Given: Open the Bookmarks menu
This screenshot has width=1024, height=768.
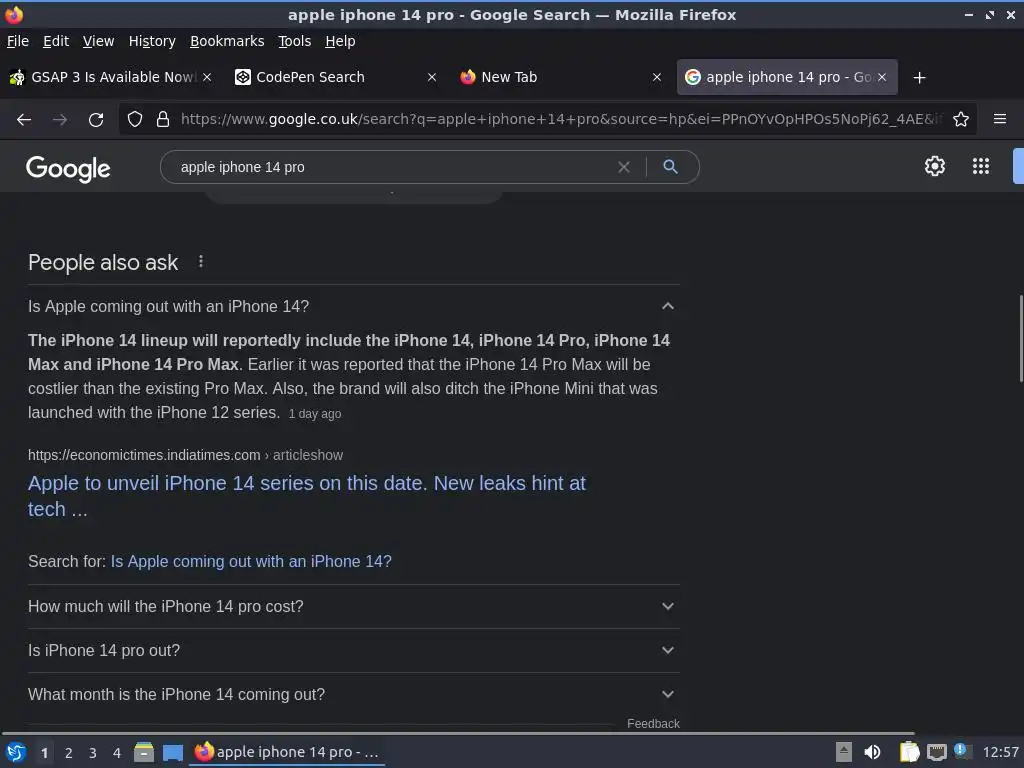Looking at the screenshot, I should pos(227,41).
